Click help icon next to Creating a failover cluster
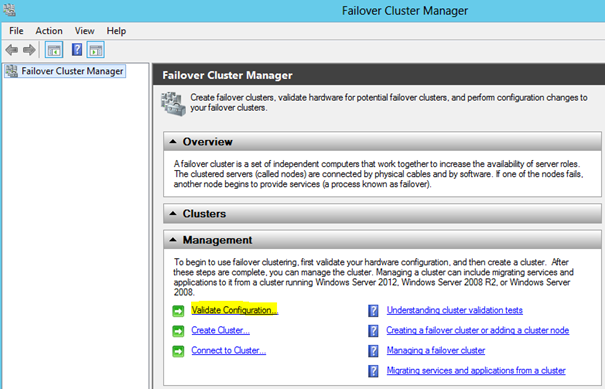Image resolution: width=605 pixels, height=389 pixels. click(373, 331)
